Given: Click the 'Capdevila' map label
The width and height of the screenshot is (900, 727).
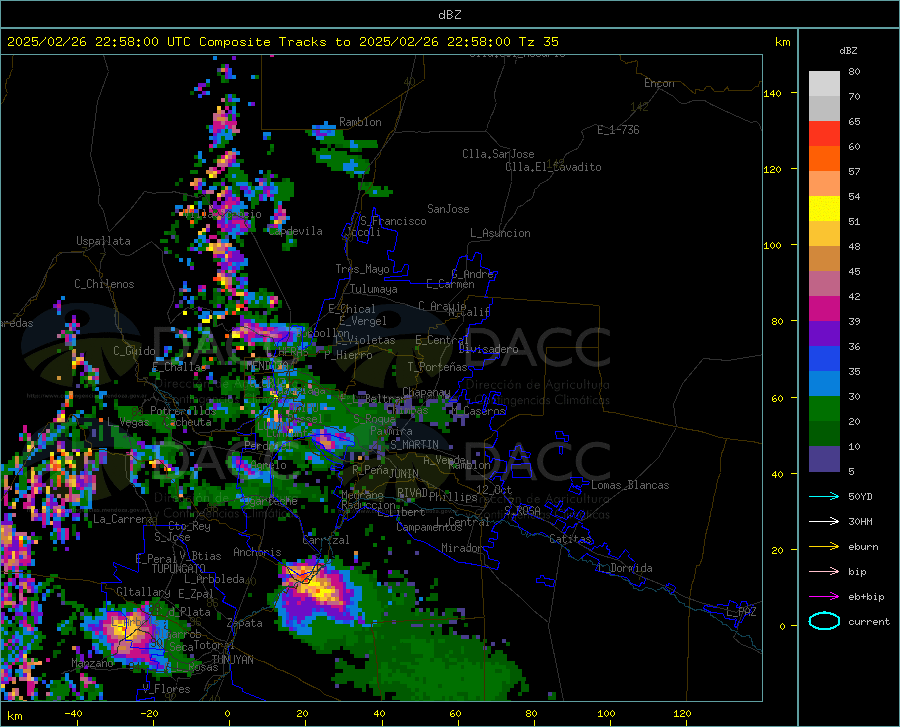Looking at the screenshot, I should click(296, 231).
